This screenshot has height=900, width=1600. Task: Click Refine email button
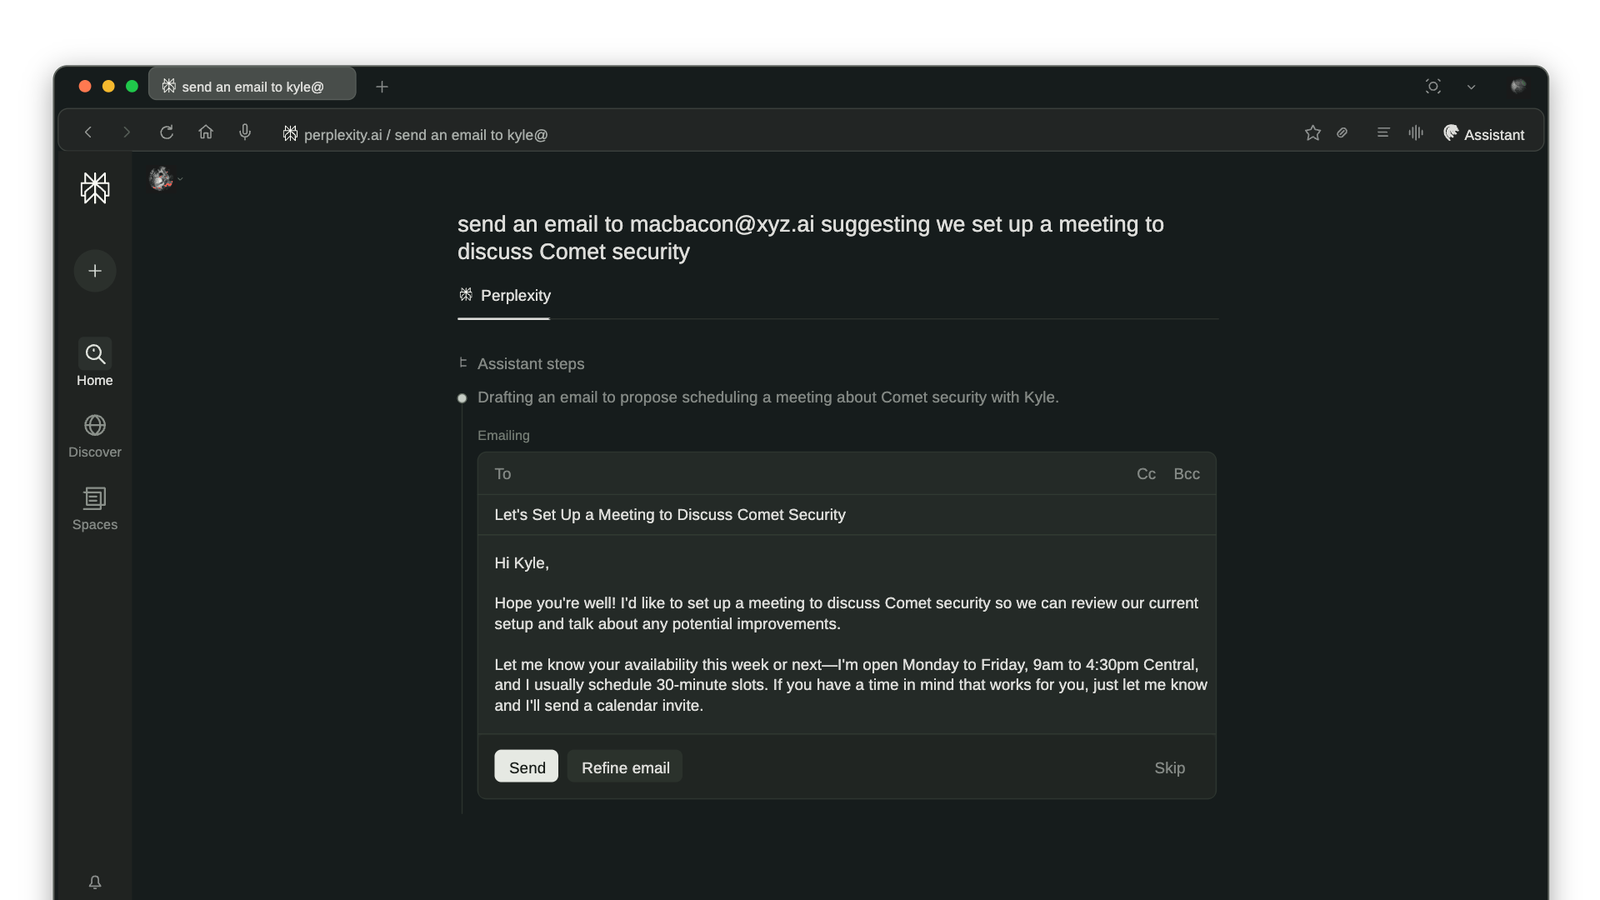[625, 767]
